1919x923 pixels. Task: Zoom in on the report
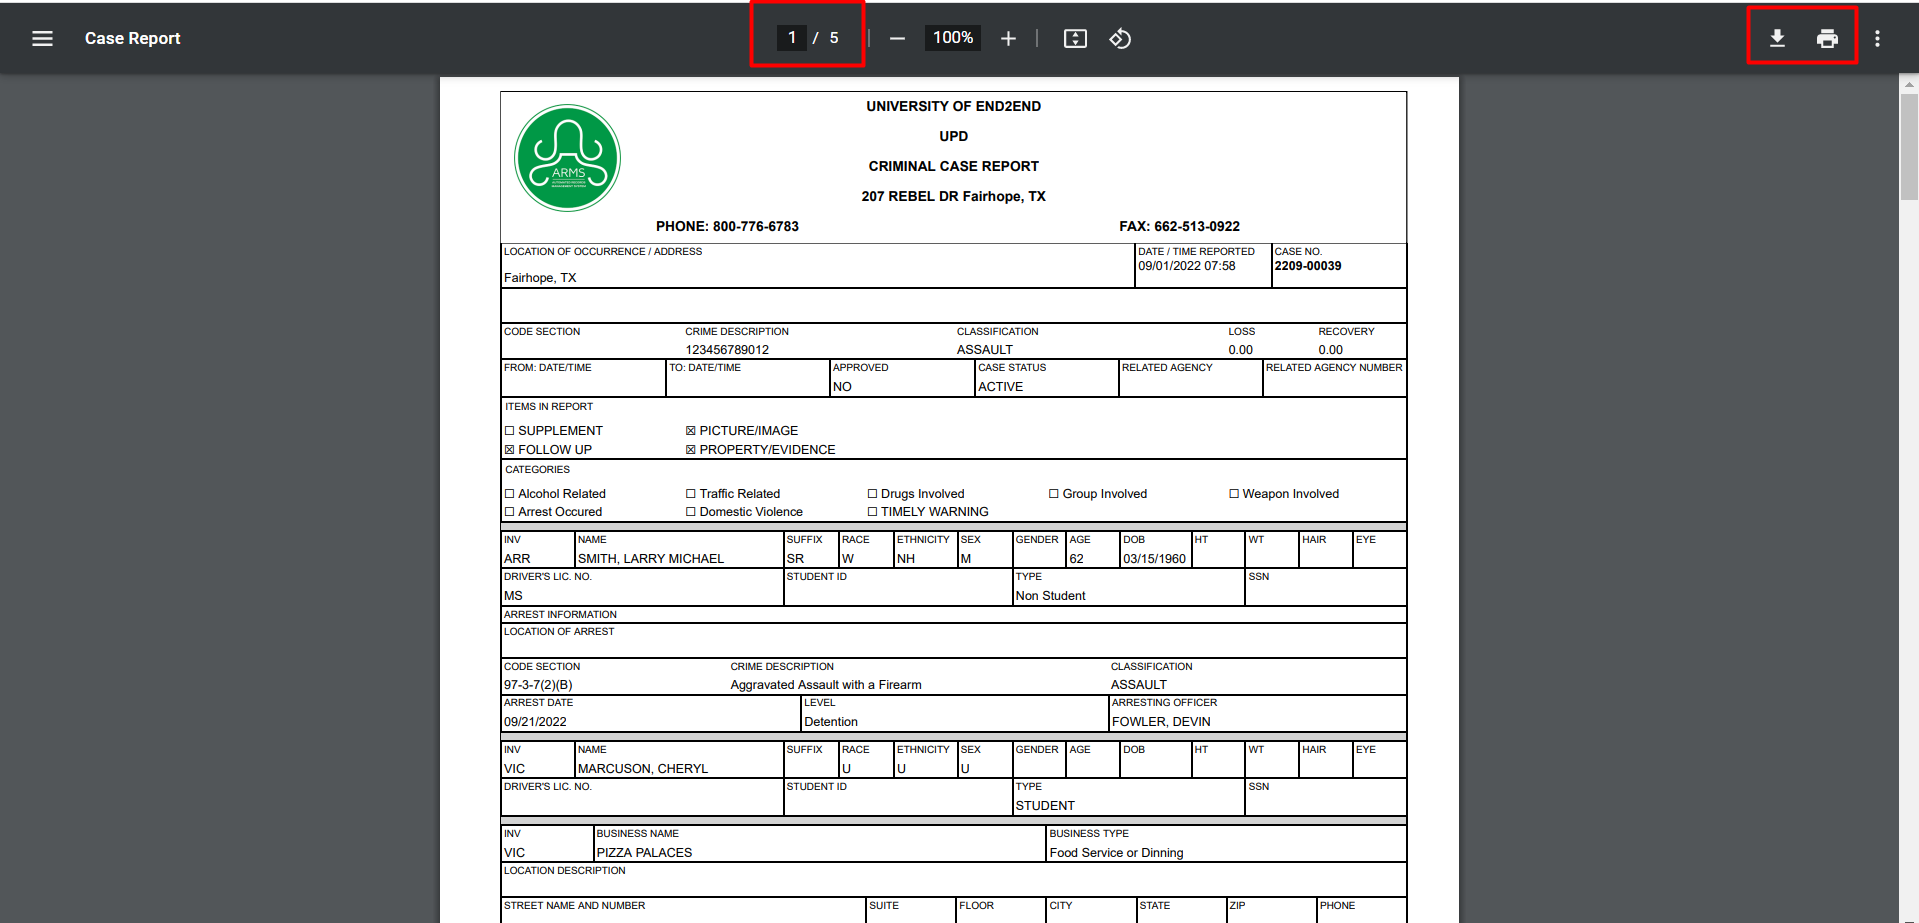1008,38
